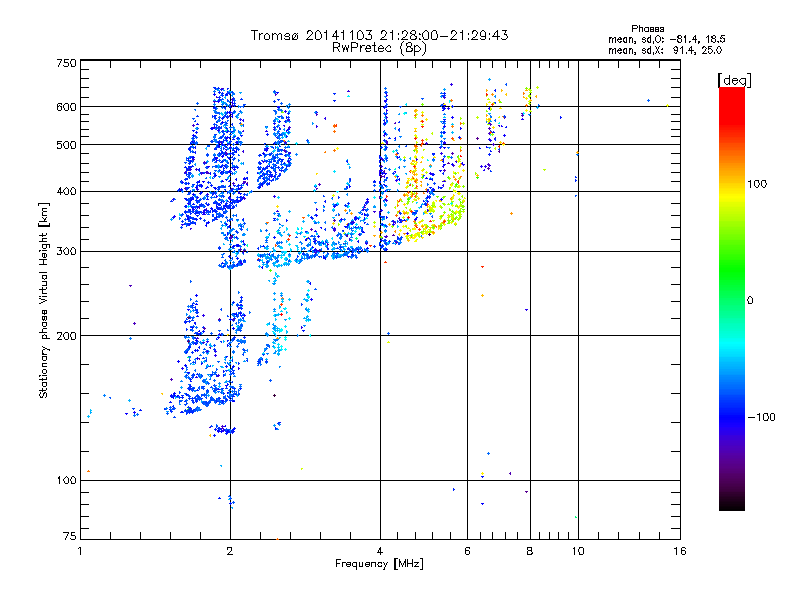Click the x-axis "8" tick label
Image resolution: width=800 pixels, height=600 pixels.
[x=530, y=551]
